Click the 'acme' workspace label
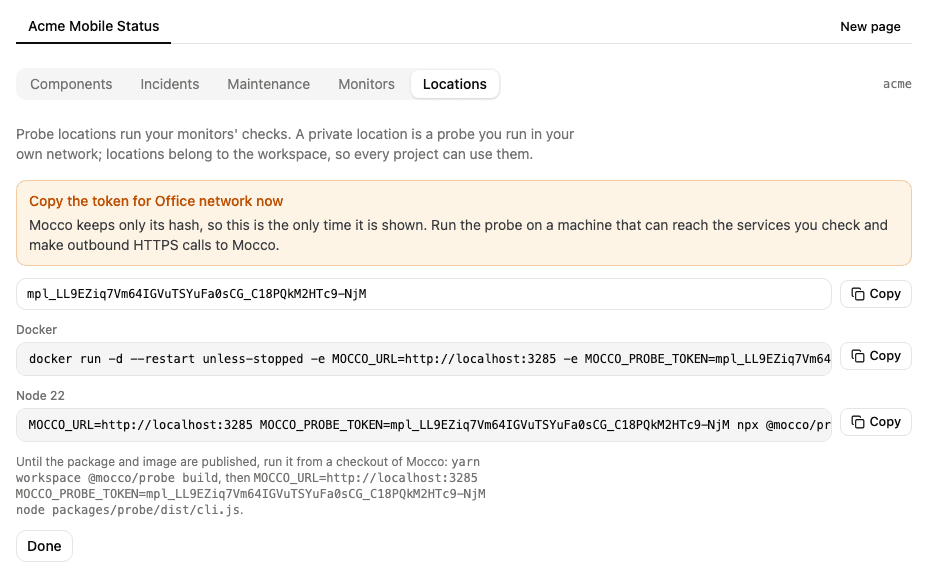Screen dimensions: 928x570 click(897, 84)
